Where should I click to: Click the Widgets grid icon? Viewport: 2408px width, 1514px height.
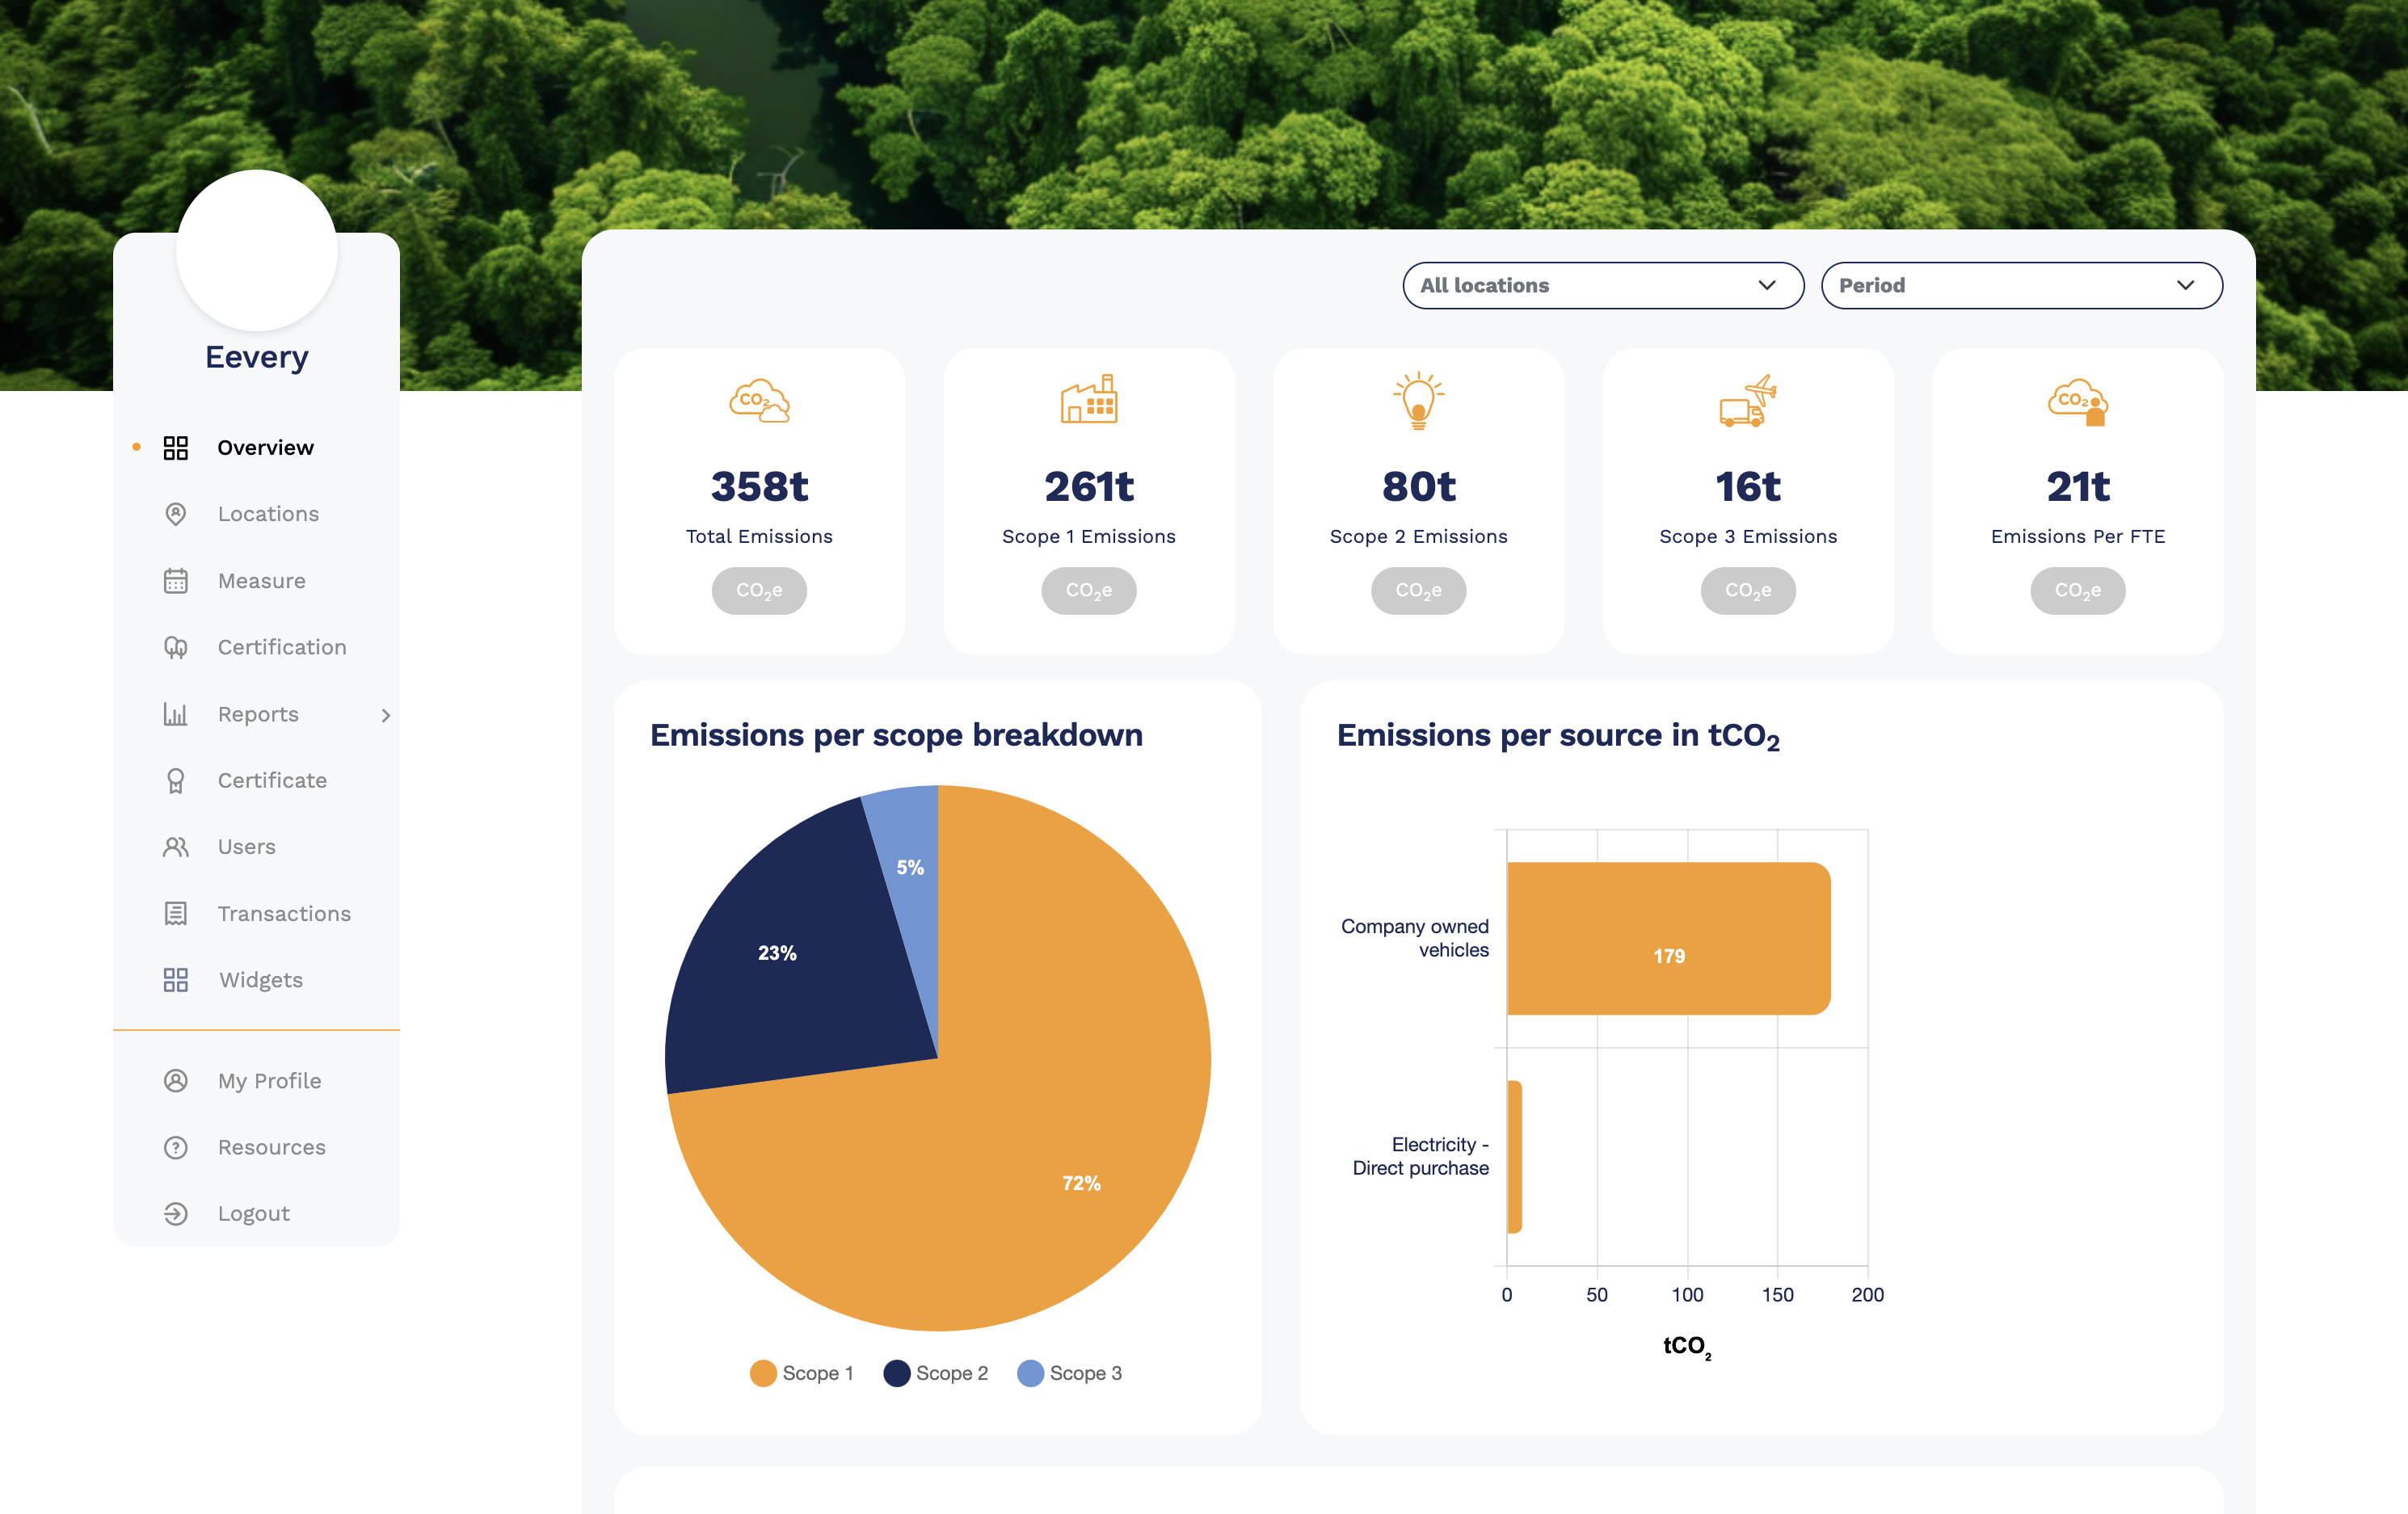[x=175, y=980]
